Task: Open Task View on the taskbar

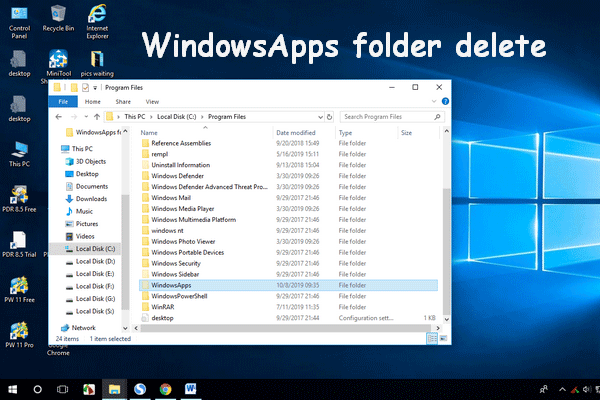Action: click(63, 388)
